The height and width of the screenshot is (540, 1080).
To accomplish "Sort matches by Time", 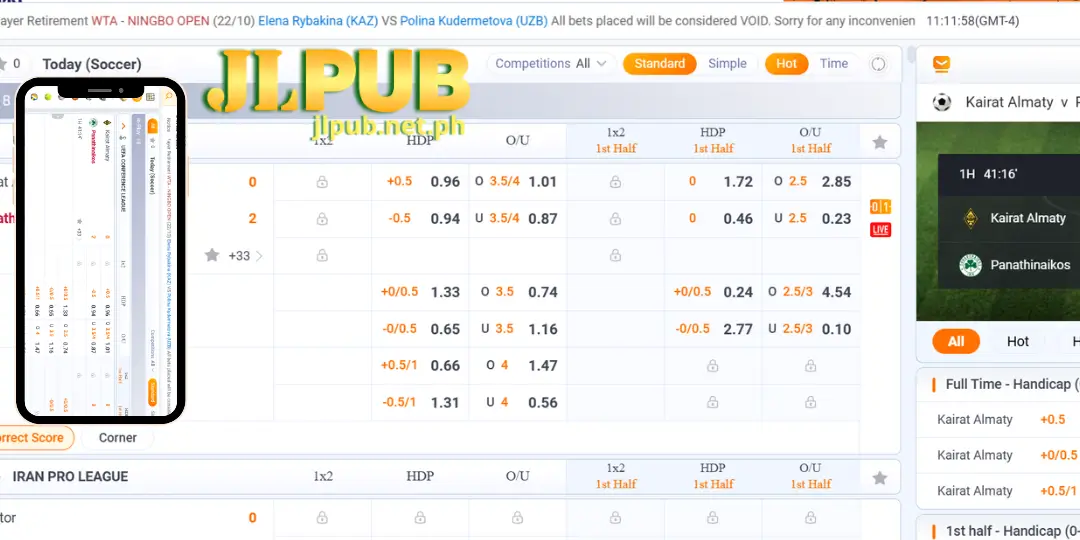I will 833,64.
